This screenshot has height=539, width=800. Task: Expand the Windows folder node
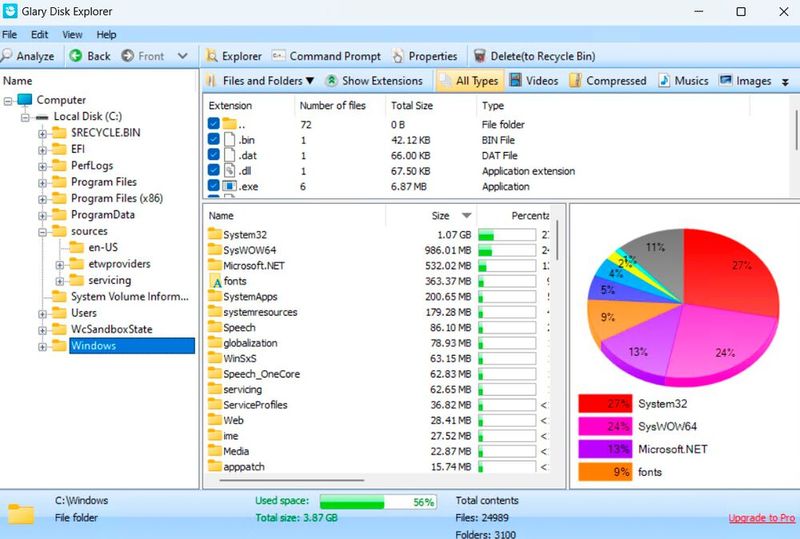coord(42,347)
